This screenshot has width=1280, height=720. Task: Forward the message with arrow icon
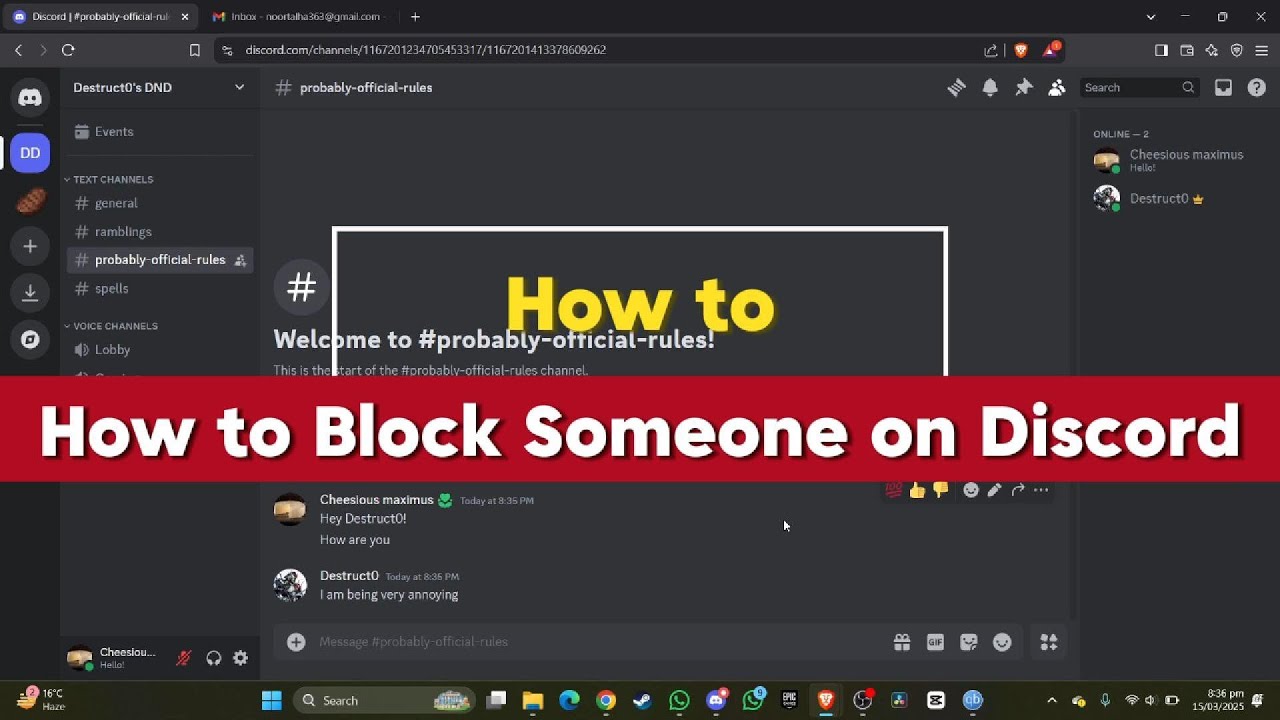(1017, 490)
